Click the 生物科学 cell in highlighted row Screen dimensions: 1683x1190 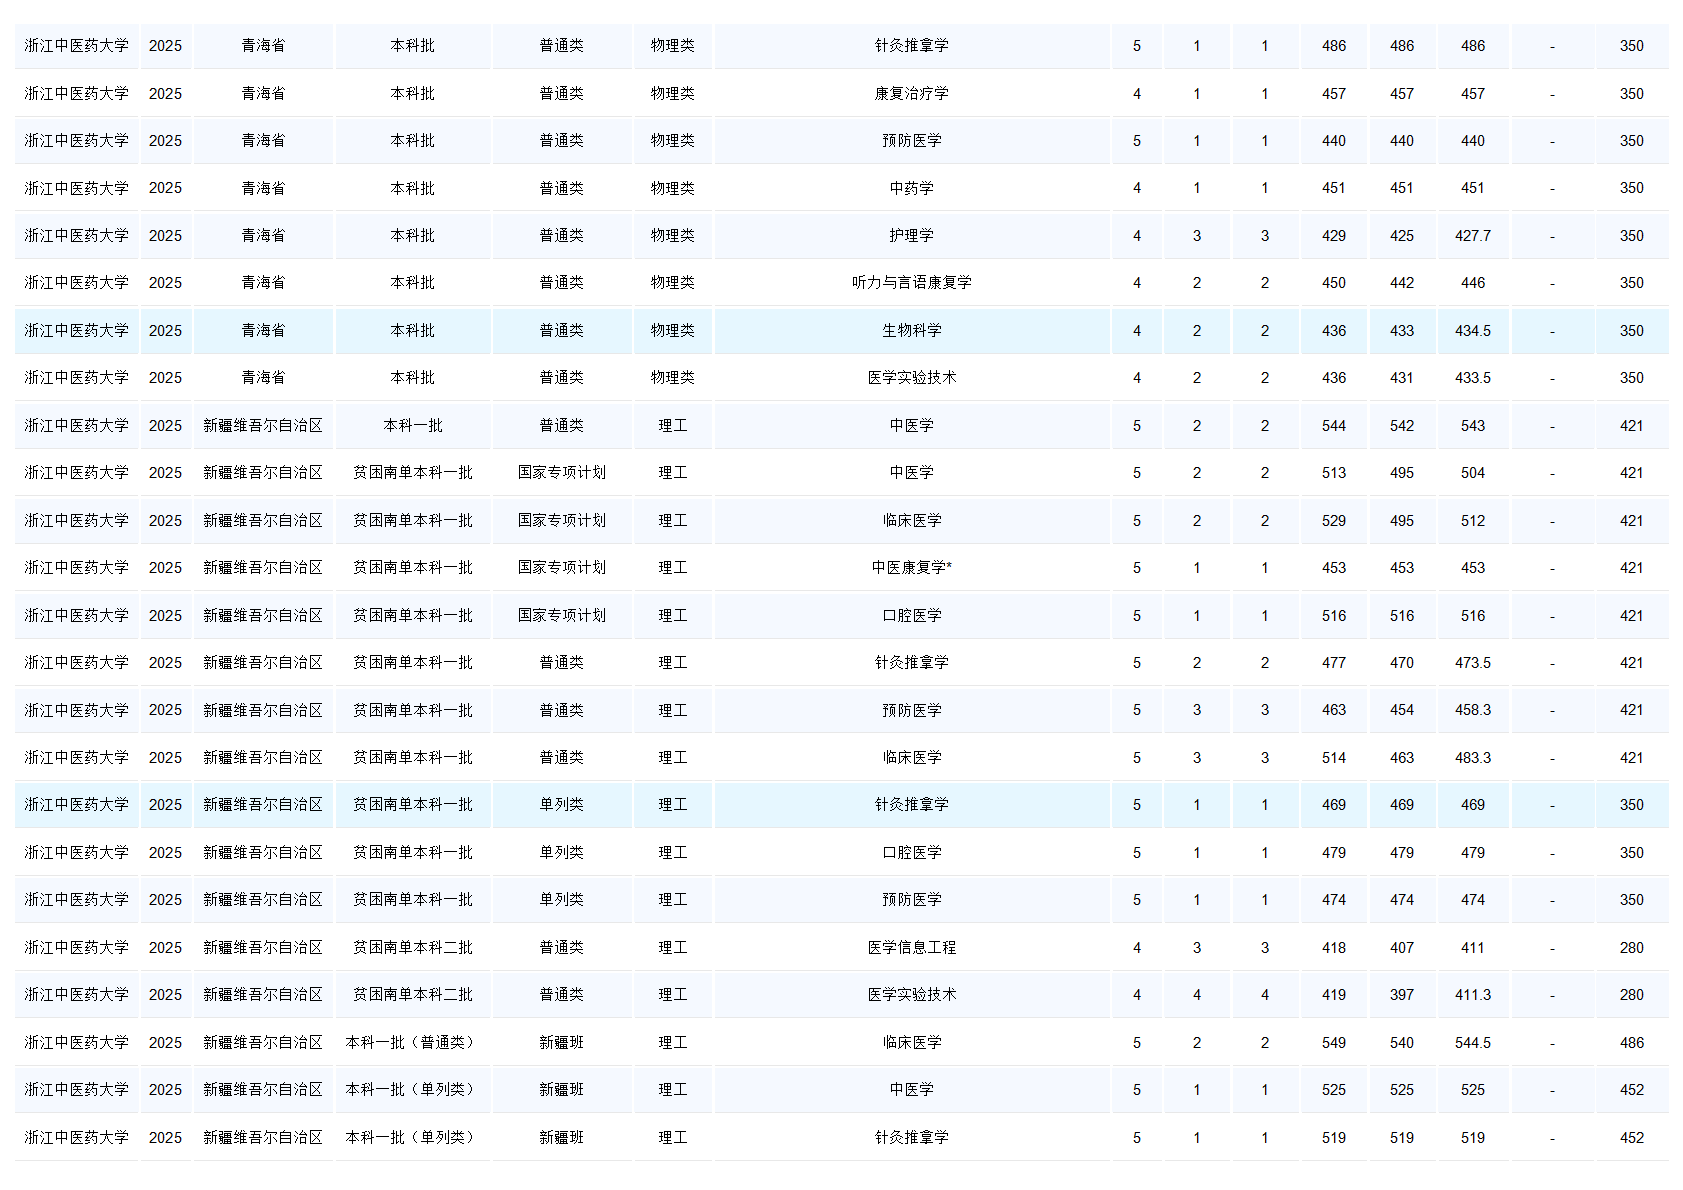coord(911,331)
